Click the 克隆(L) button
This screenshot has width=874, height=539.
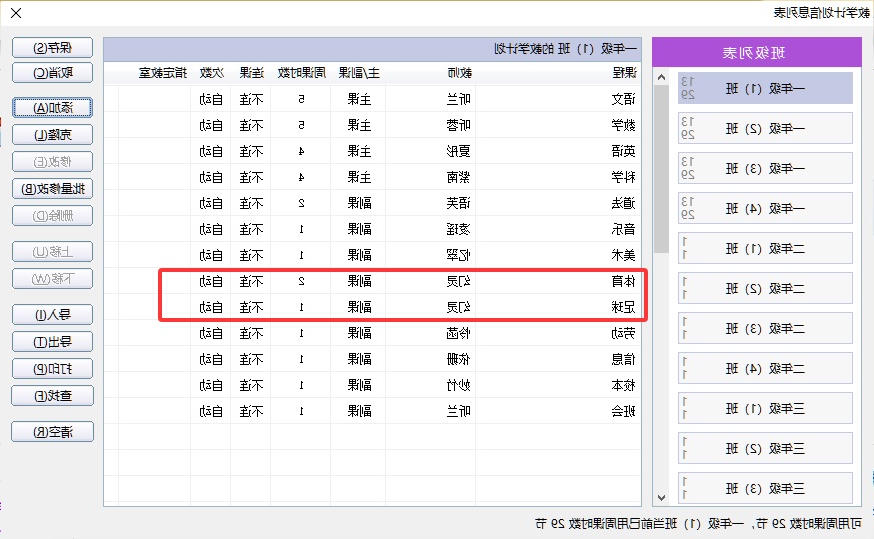(52, 135)
